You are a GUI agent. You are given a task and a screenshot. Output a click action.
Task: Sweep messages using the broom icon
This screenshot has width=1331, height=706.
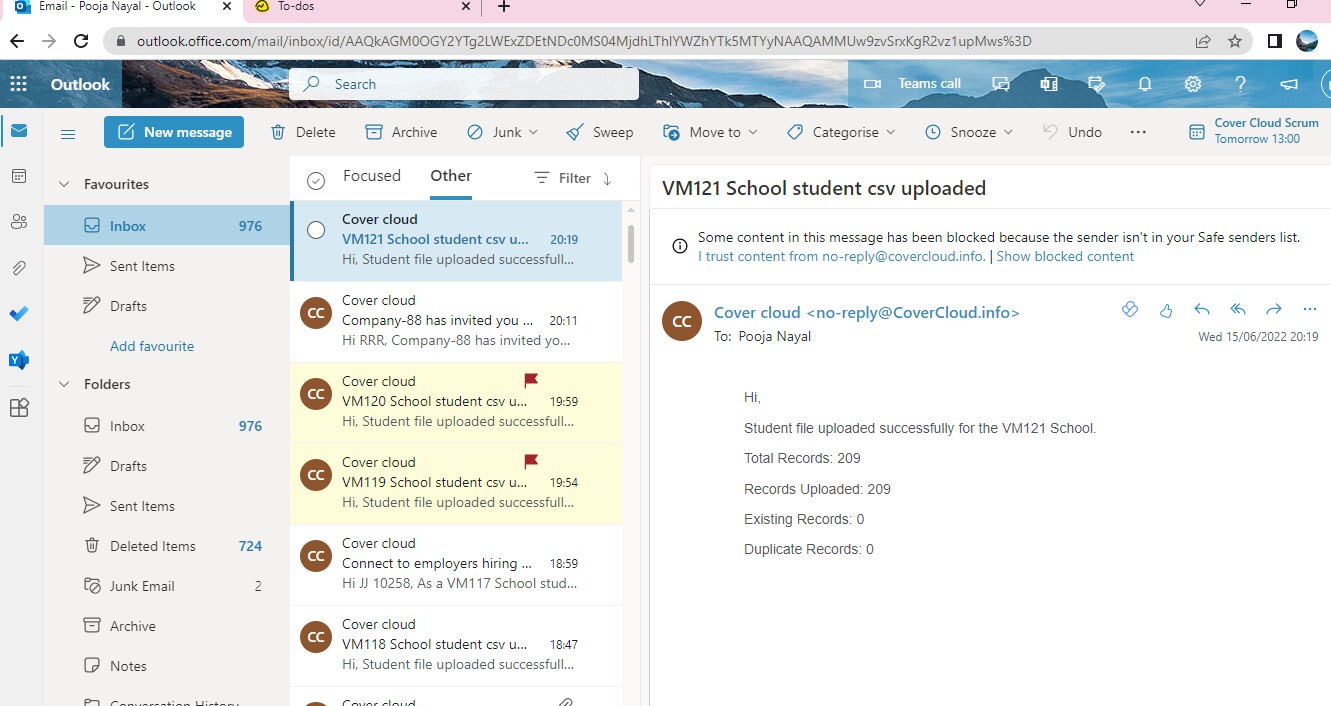pos(573,131)
